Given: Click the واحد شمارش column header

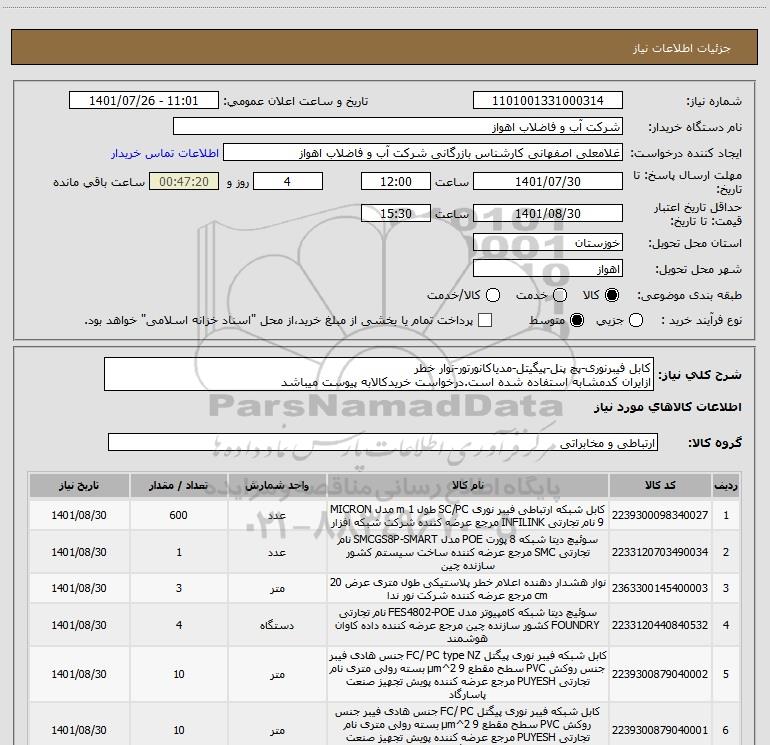Looking at the screenshot, I should [277, 485].
